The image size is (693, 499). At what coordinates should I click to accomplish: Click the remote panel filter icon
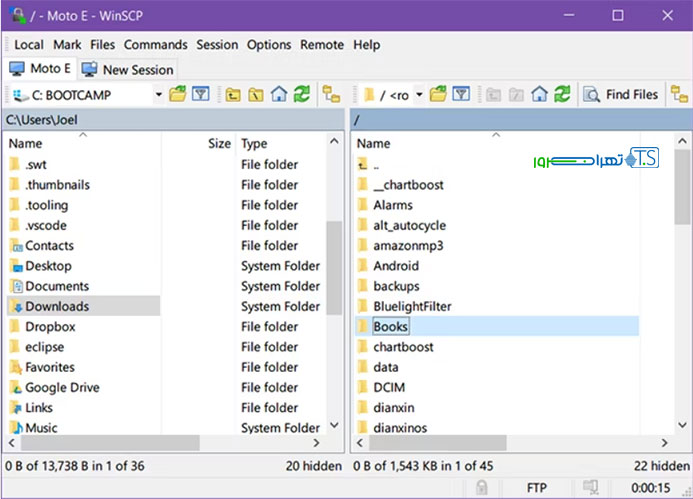460,95
